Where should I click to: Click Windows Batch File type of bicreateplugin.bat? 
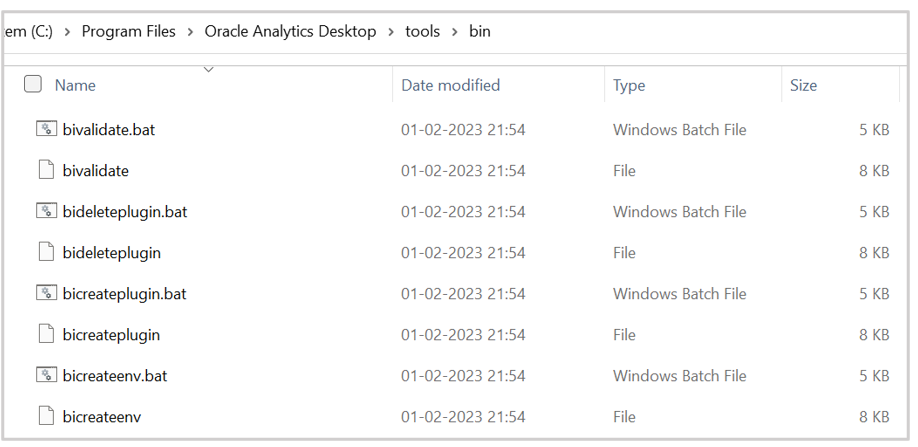[x=680, y=293]
